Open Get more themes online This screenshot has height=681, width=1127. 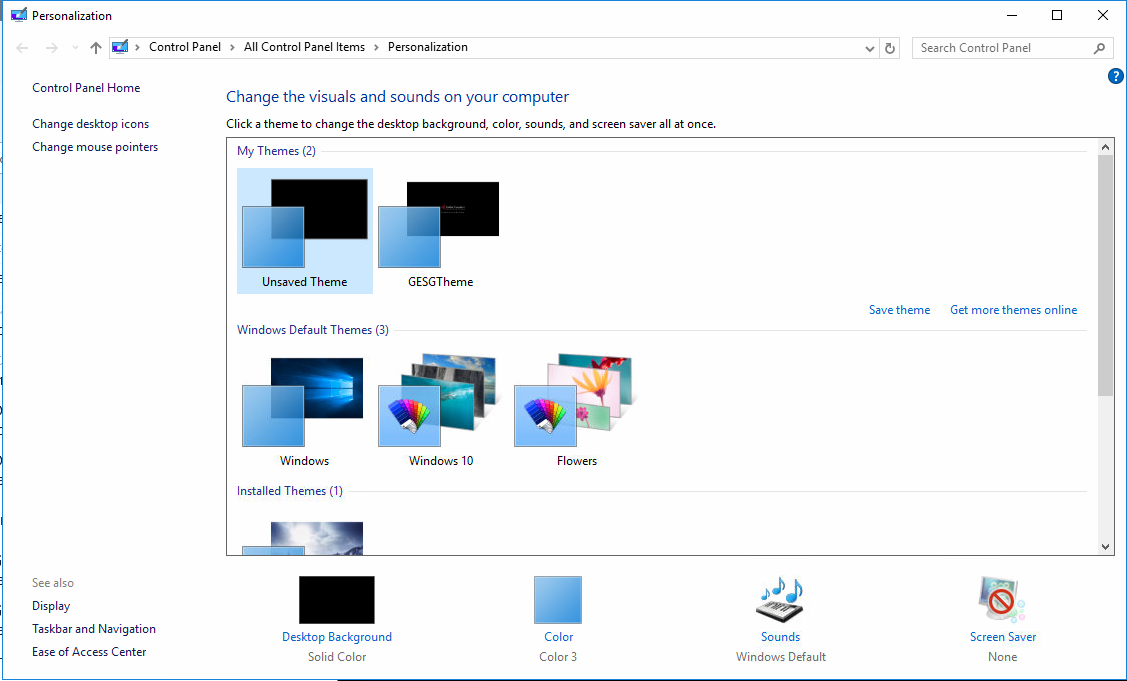1013,309
